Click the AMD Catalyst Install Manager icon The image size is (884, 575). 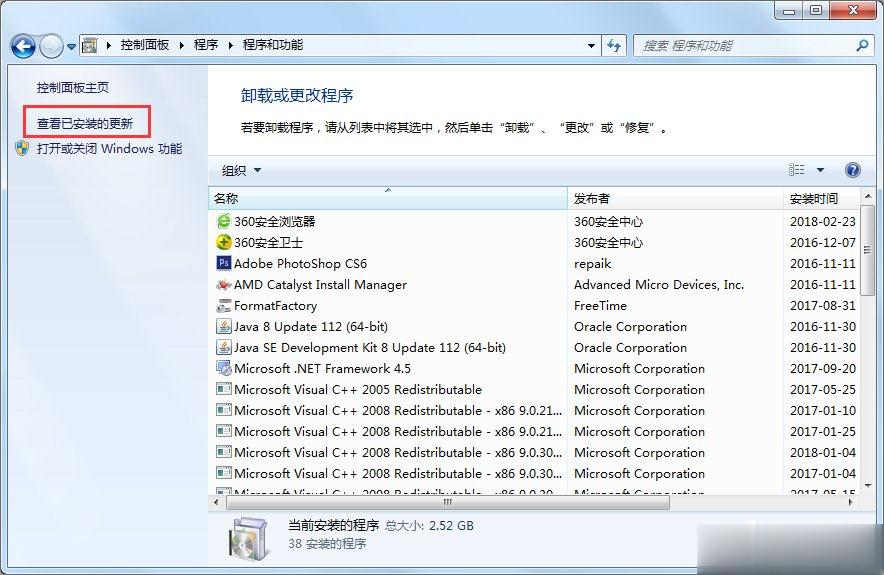[x=224, y=284]
